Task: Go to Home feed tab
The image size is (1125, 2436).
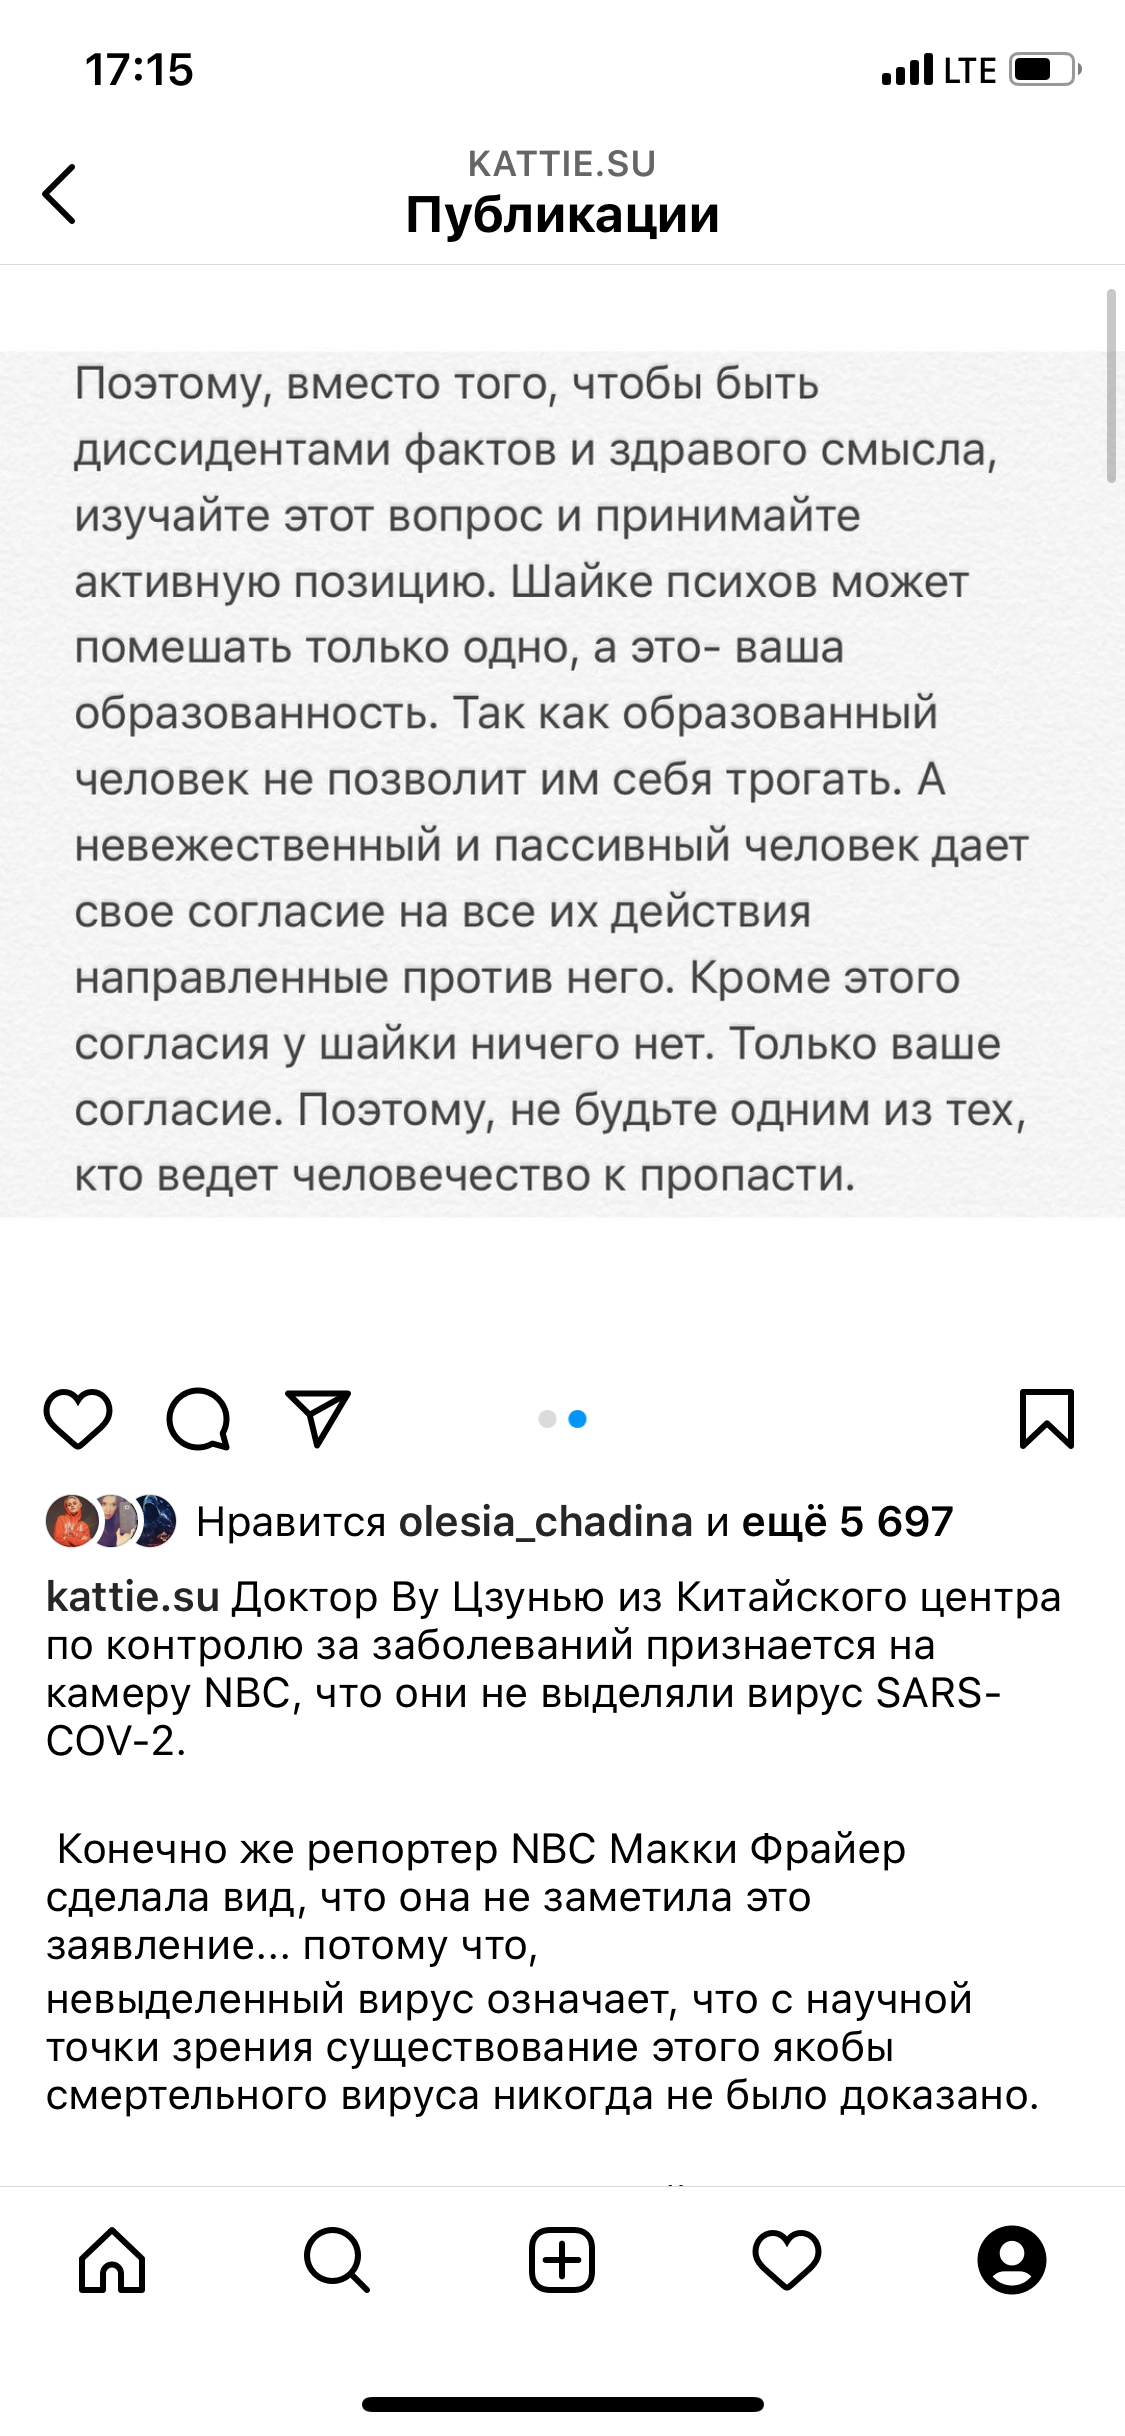Action: coord(112,2260)
